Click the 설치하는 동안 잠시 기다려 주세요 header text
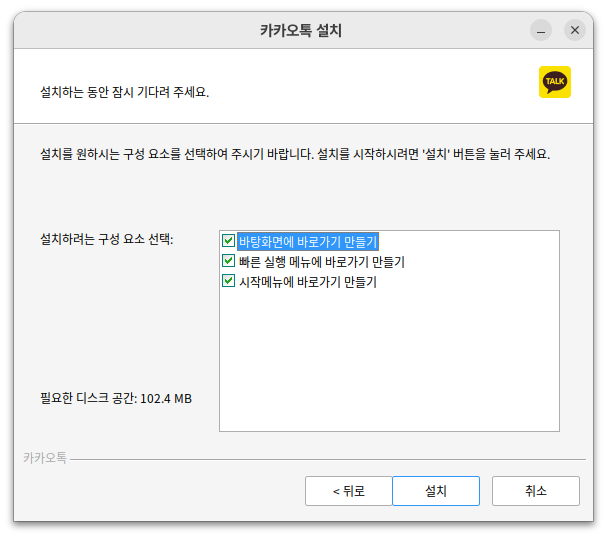The height and width of the screenshot is (538, 607). tap(125, 92)
